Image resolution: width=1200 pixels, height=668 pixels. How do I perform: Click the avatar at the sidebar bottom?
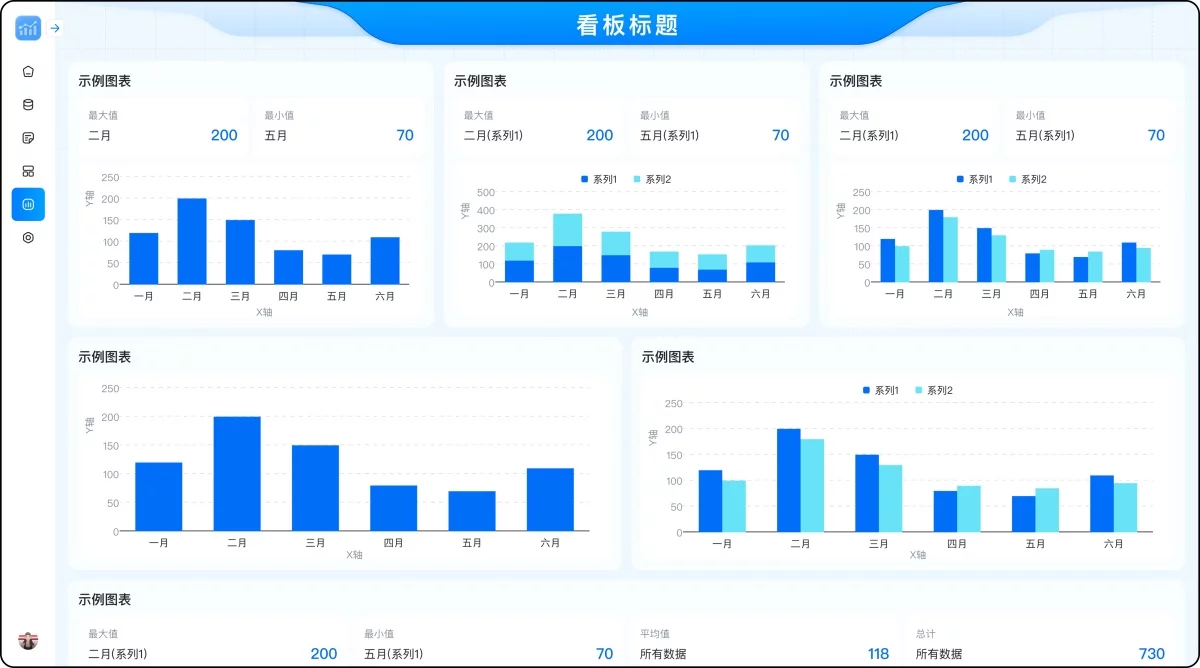click(x=29, y=641)
